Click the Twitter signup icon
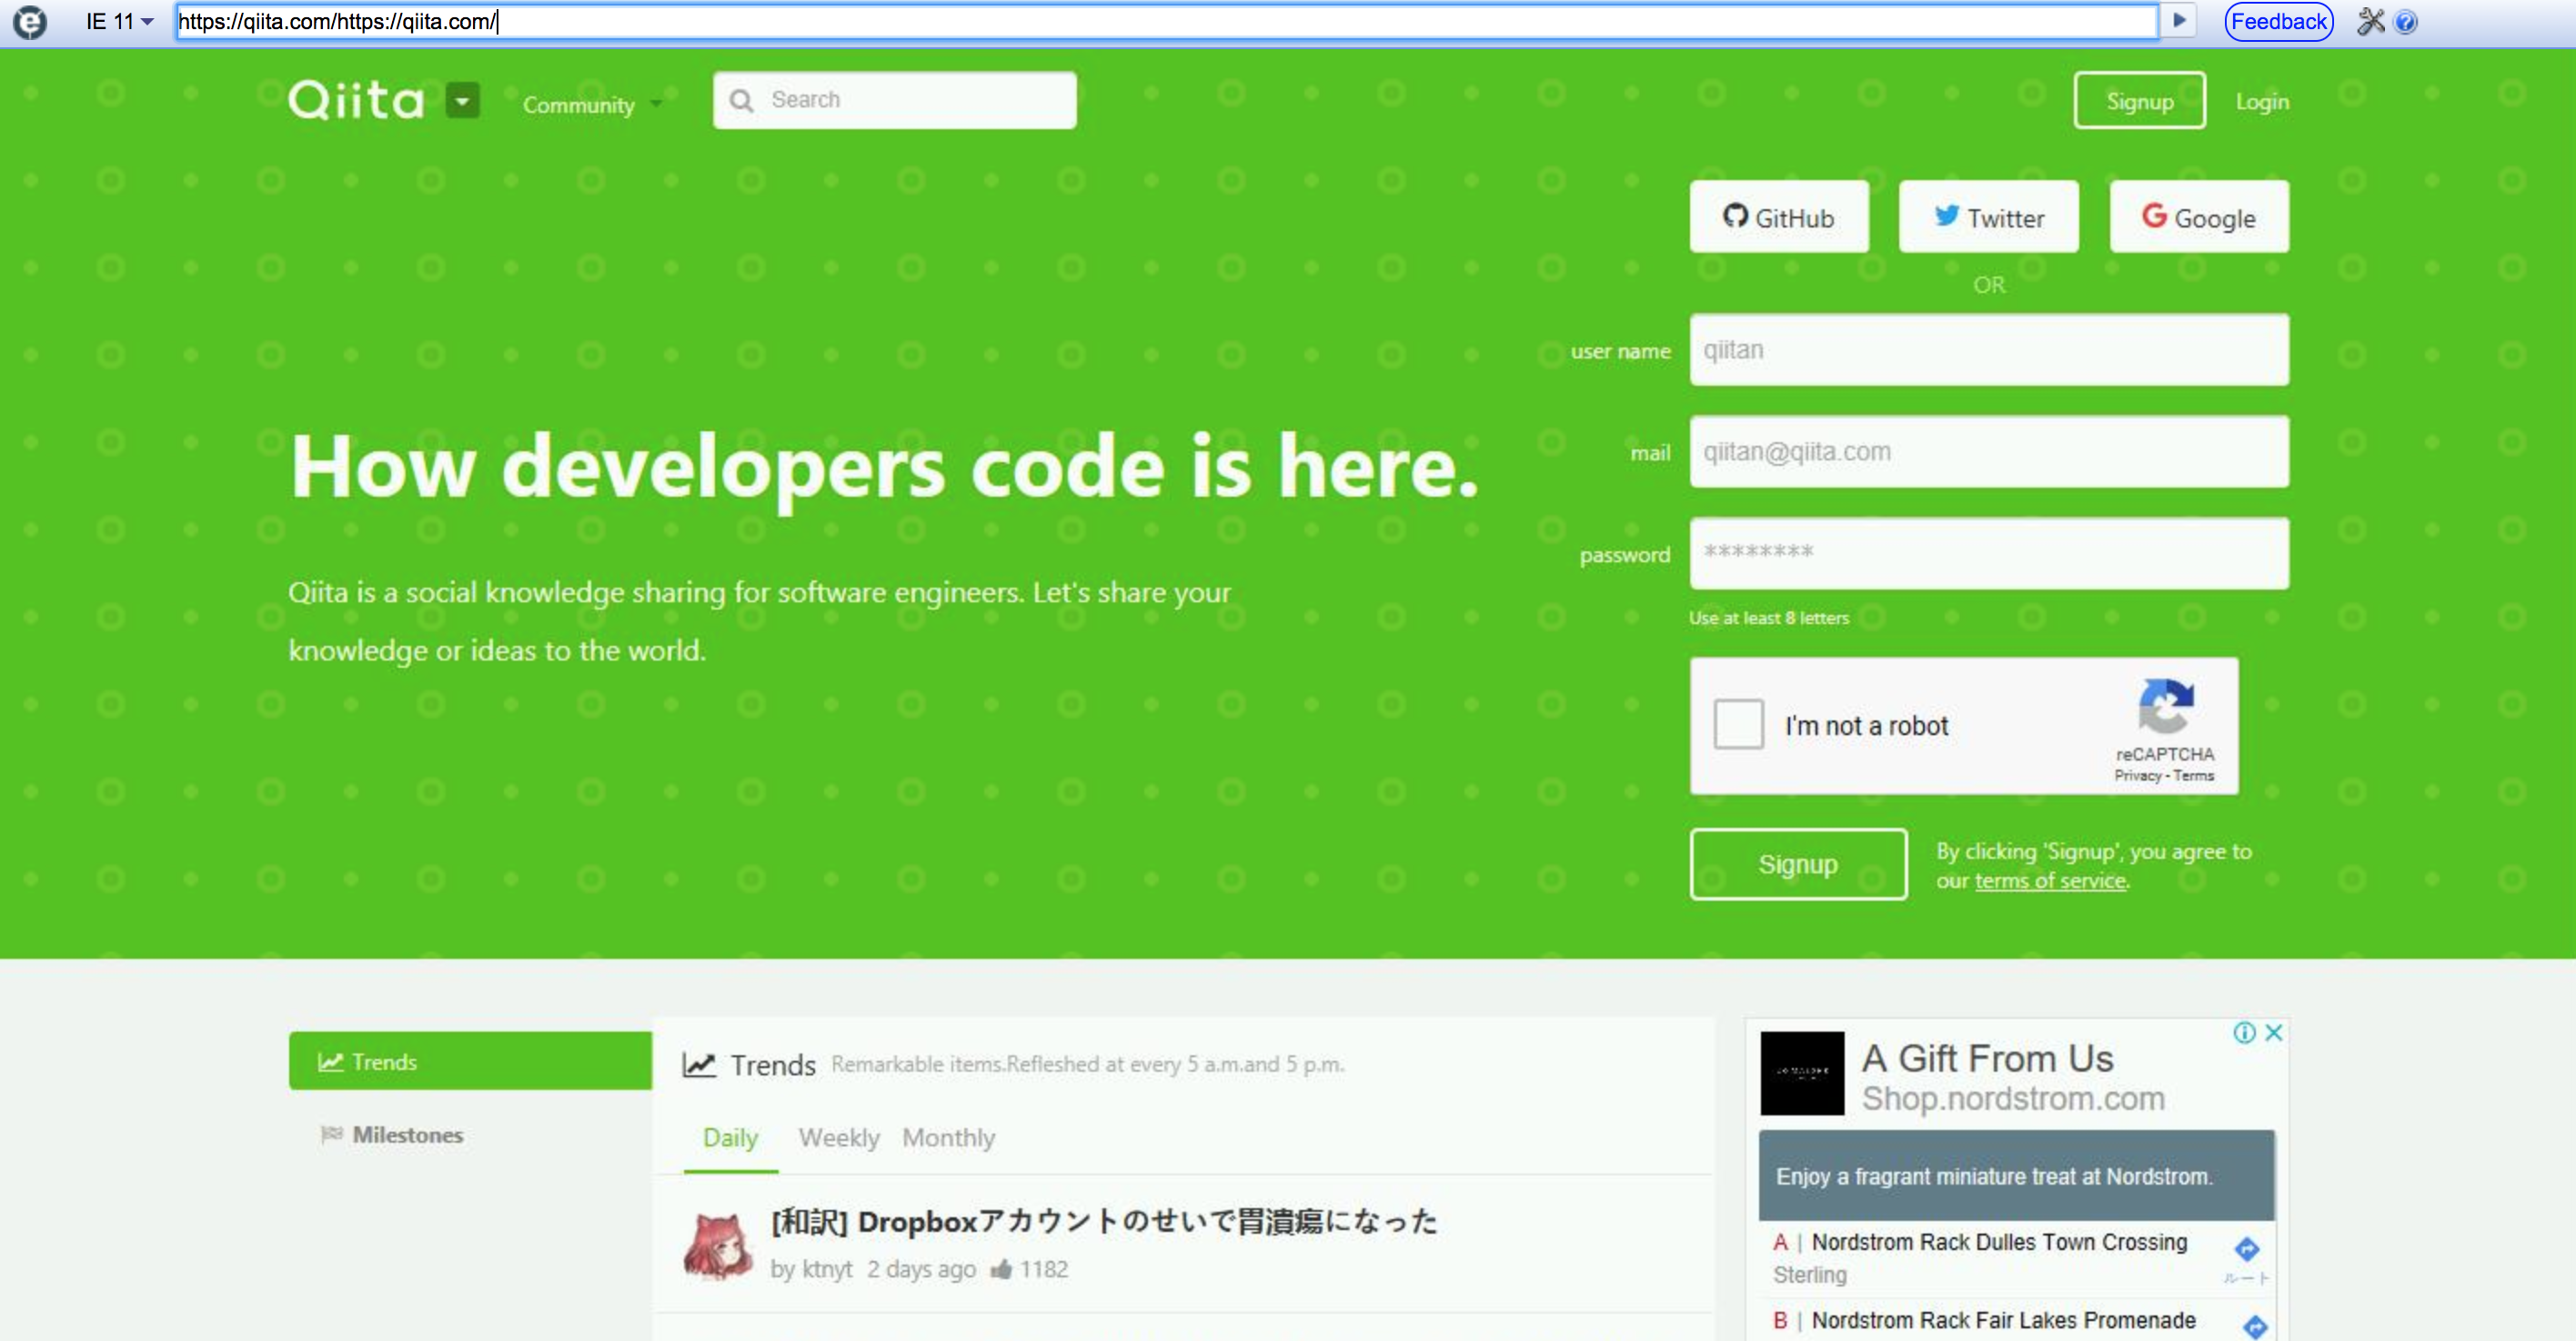The width and height of the screenshot is (2576, 1341). [x=1990, y=218]
